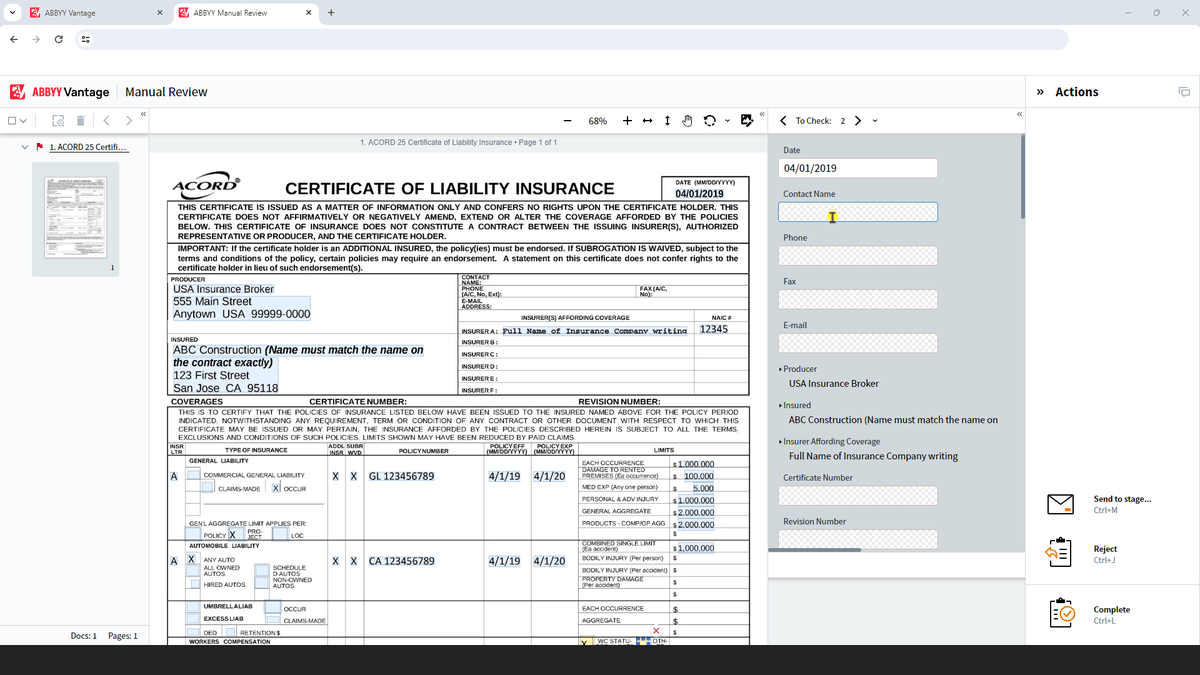Click the vertical scrollbar in fields pane
Image resolution: width=1200 pixels, height=675 pixels.
(x=1022, y=176)
